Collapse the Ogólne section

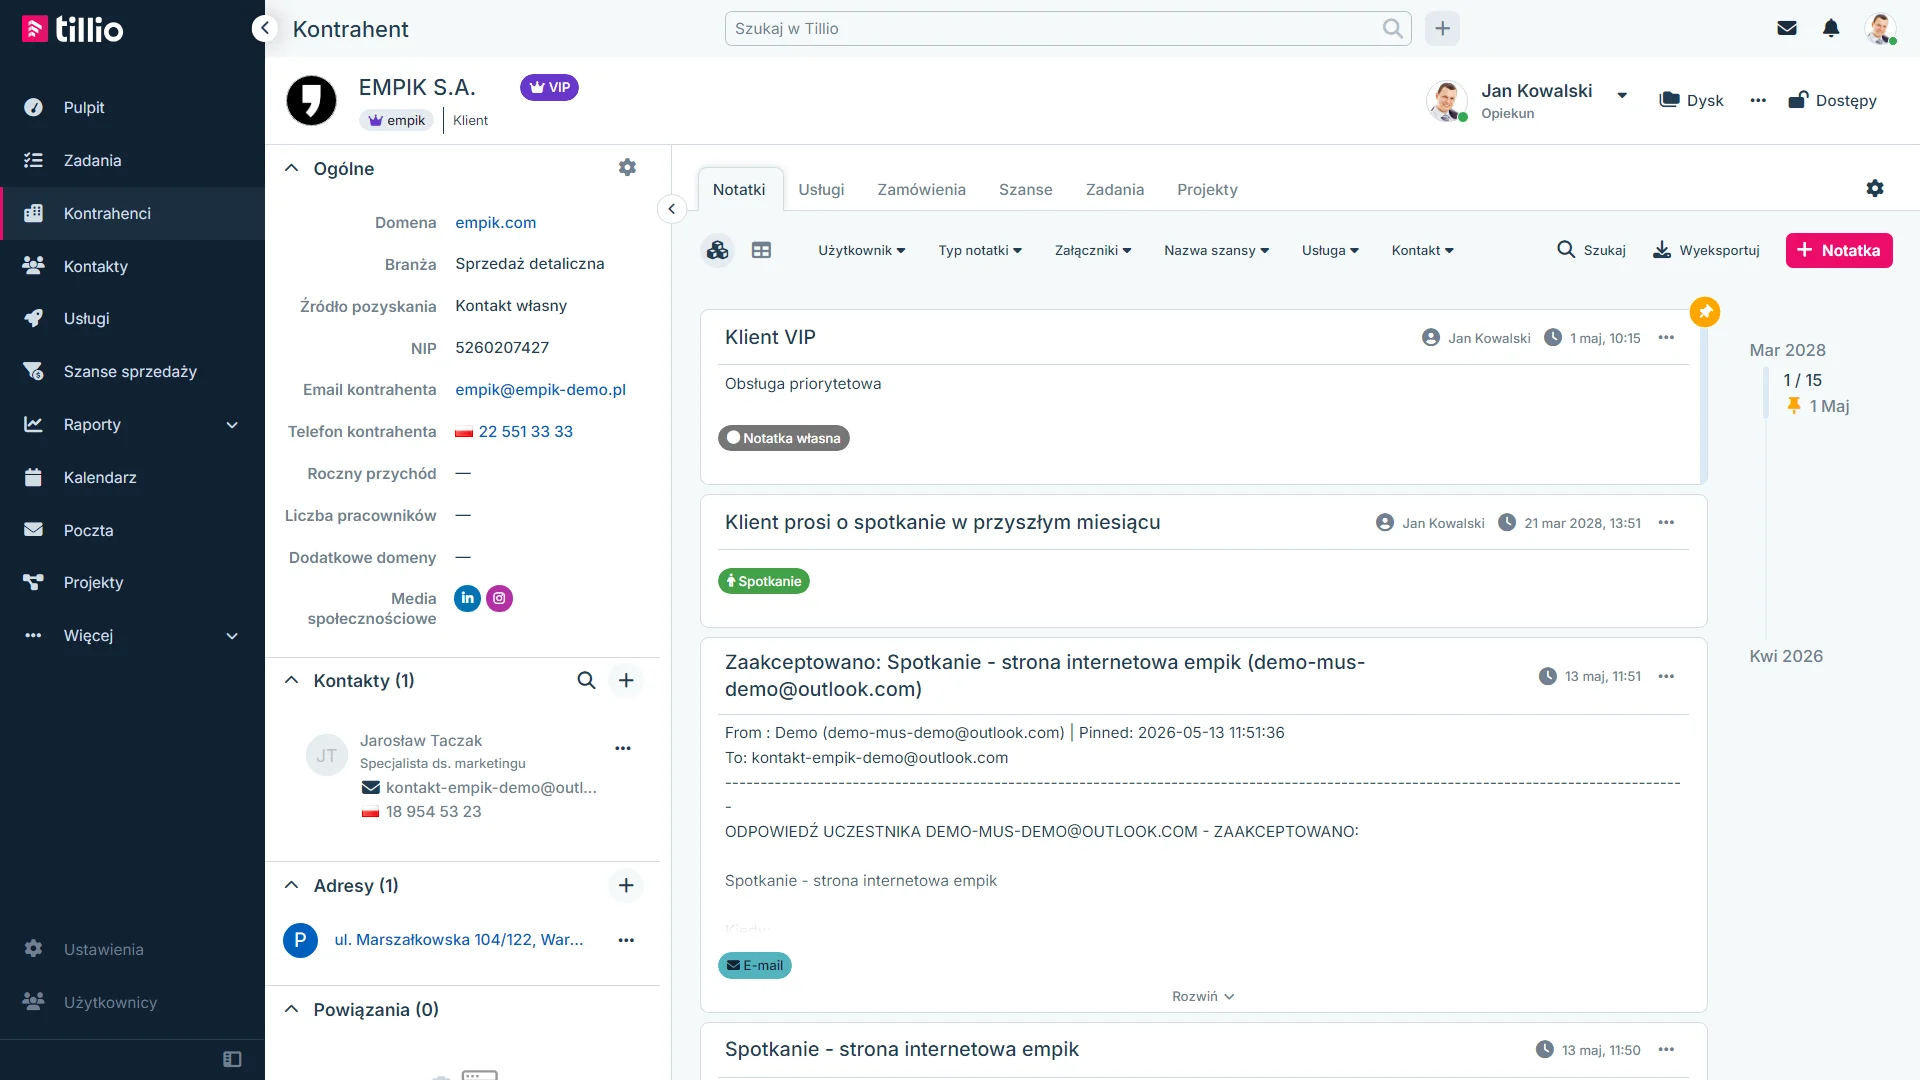coord(292,168)
